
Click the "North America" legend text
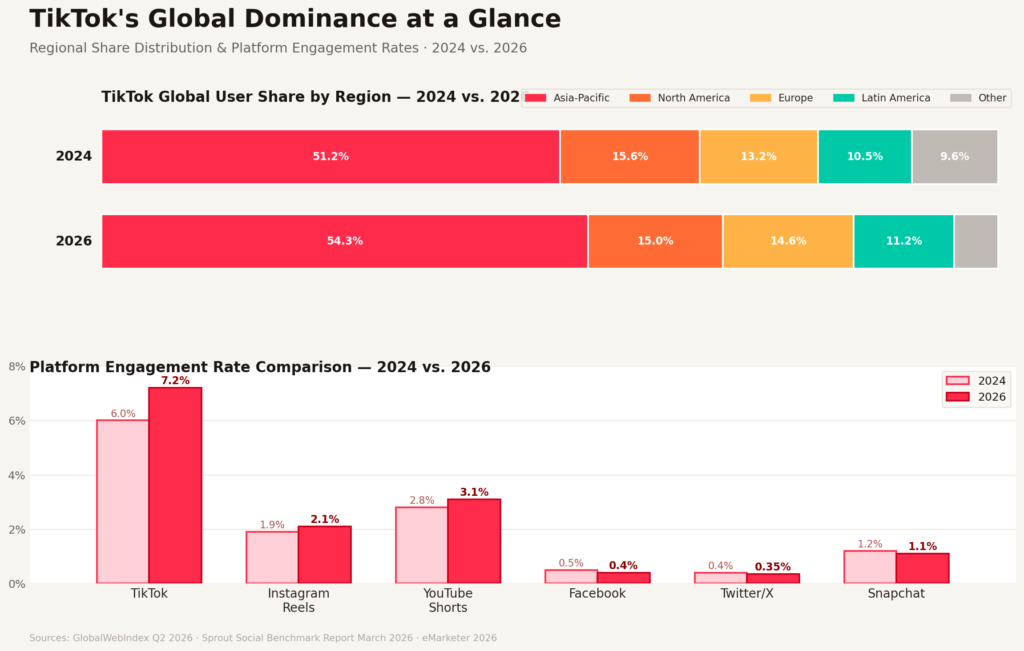(x=694, y=98)
